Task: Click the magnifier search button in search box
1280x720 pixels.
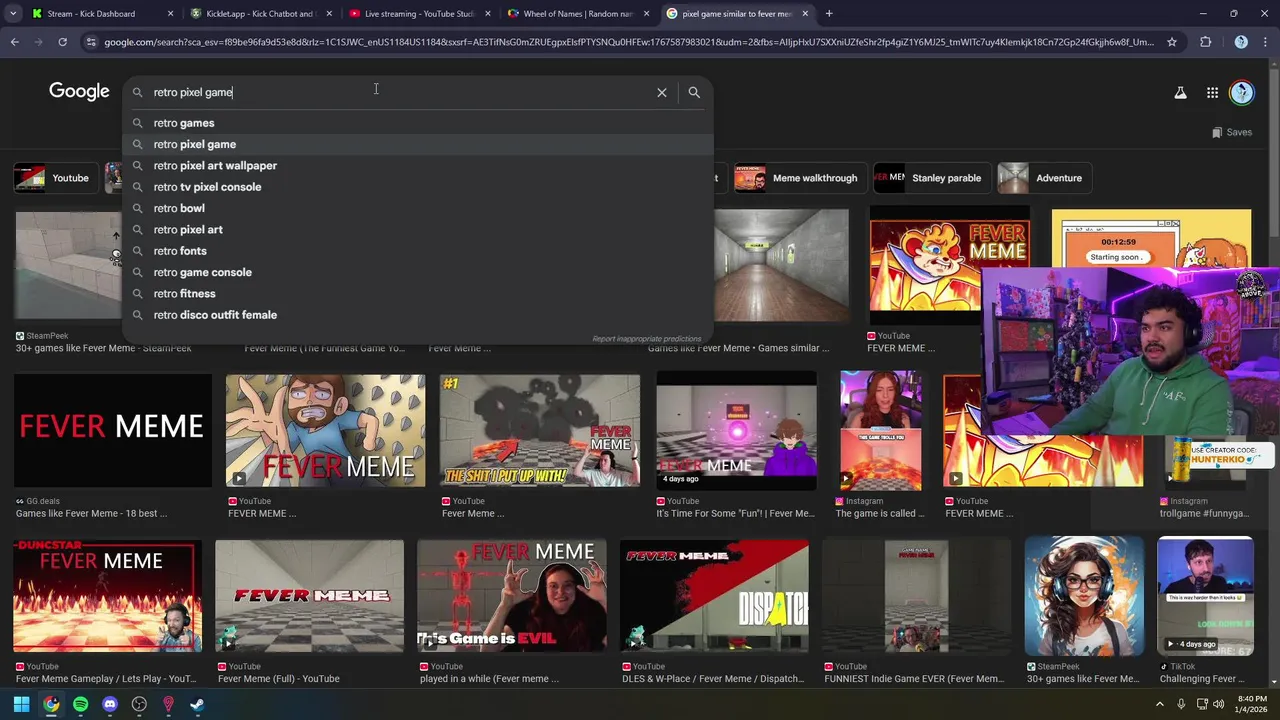Action: pos(694,92)
